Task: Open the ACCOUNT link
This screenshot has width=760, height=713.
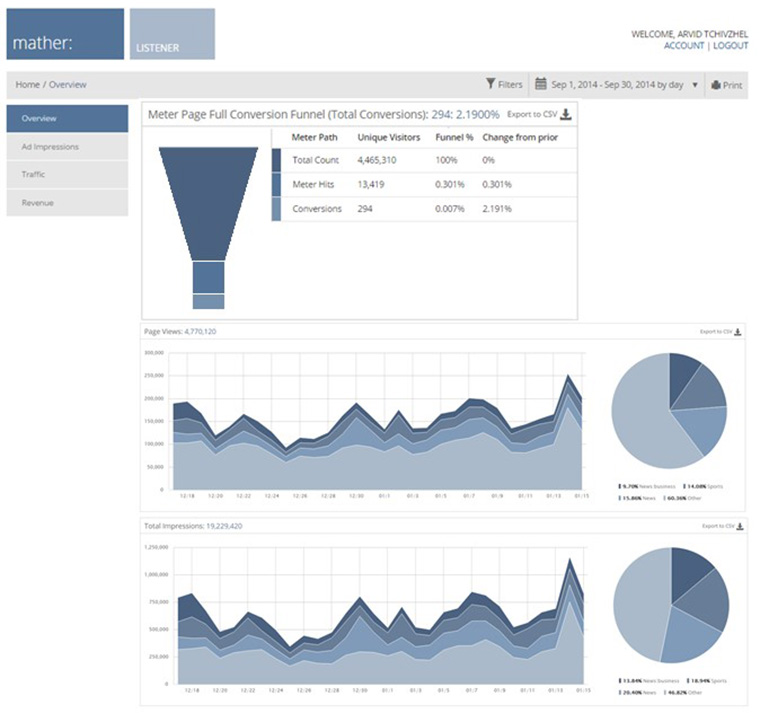Action: (683, 46)
